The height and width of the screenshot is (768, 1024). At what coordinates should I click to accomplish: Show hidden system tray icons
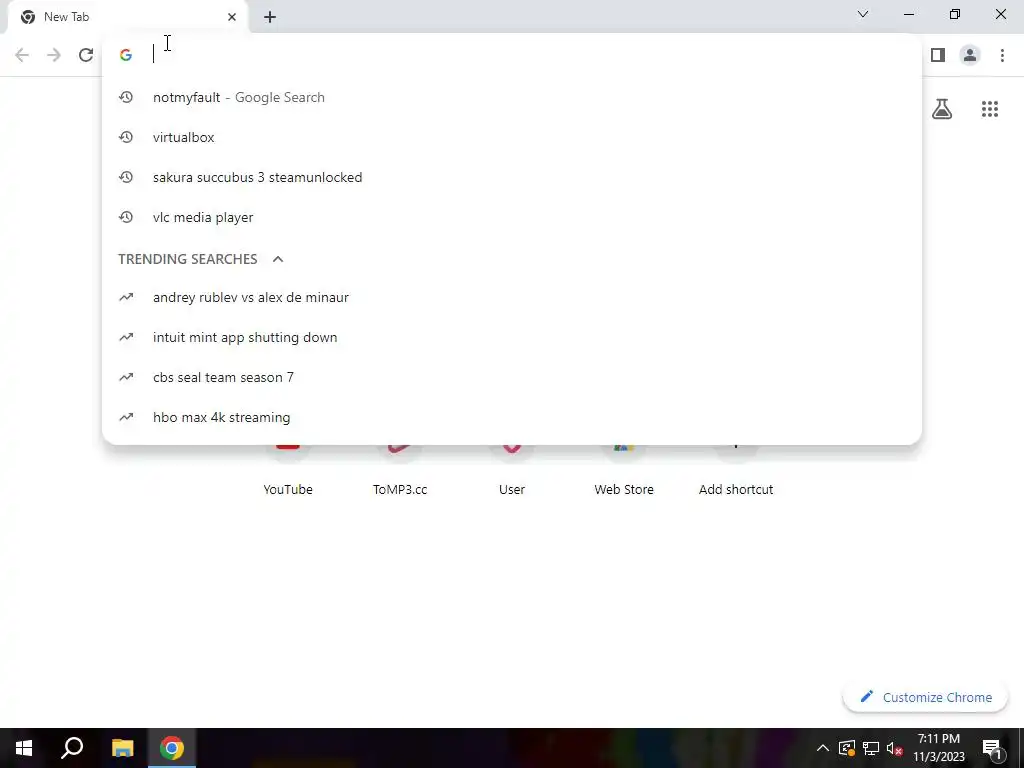[x=823, y=748]
